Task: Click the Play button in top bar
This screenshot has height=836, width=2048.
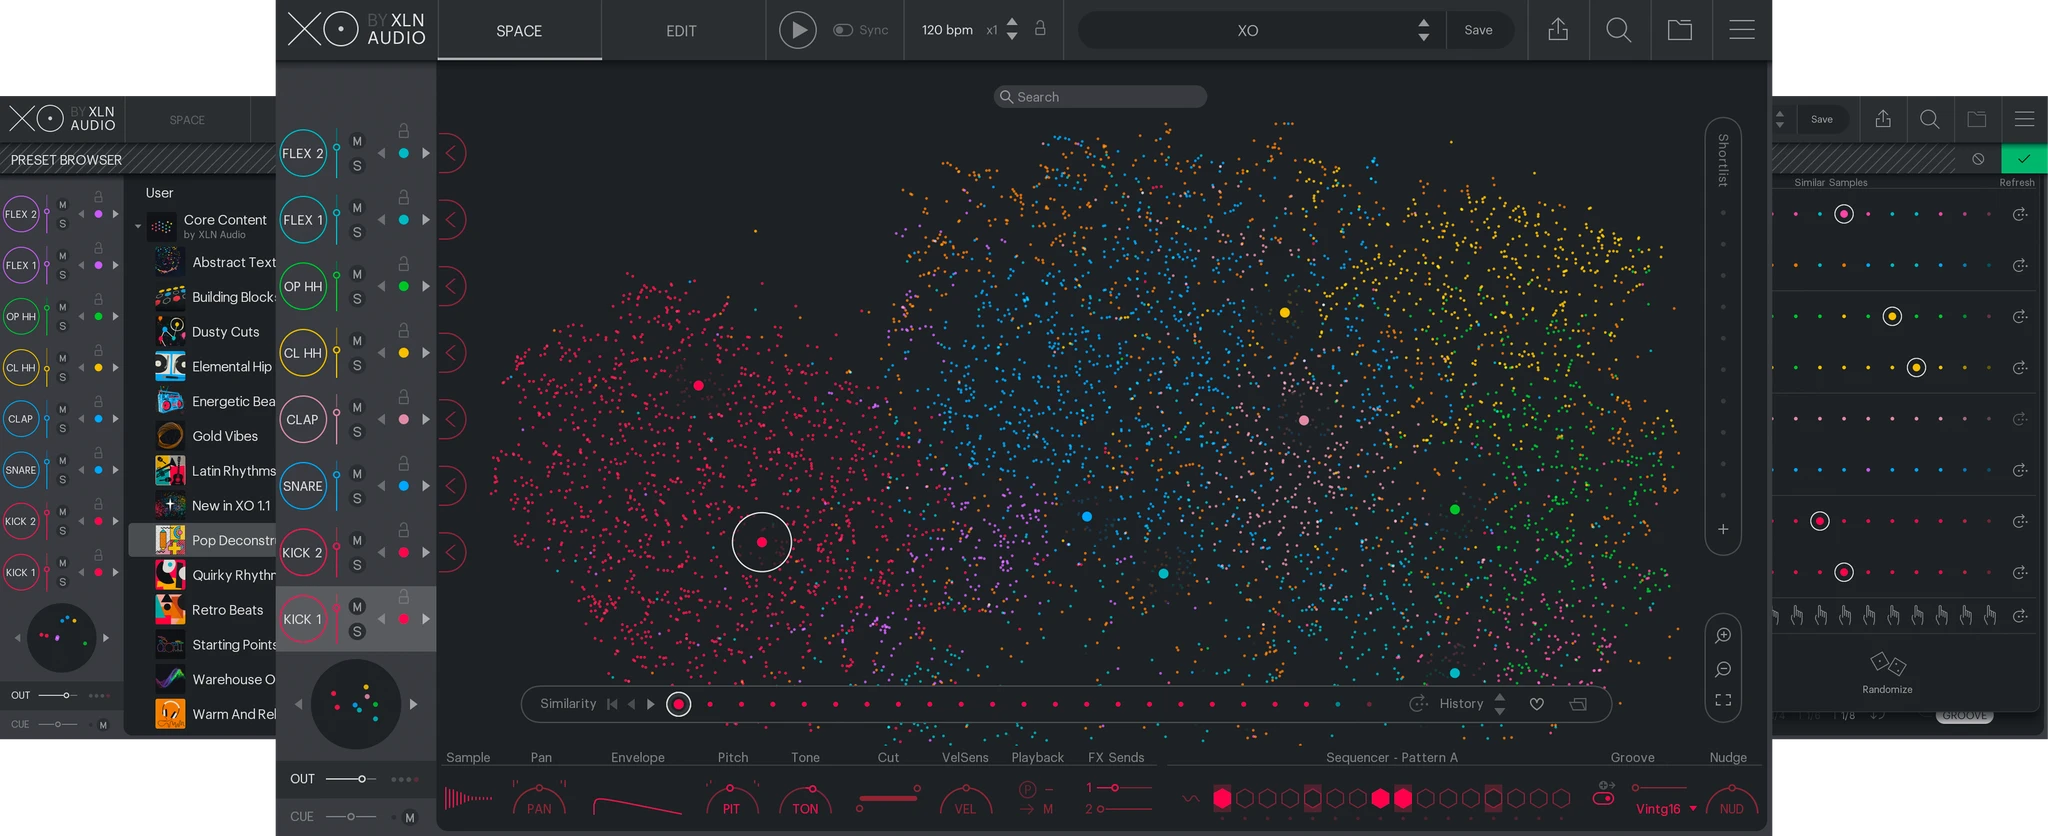Action: (x=797, y=30)
